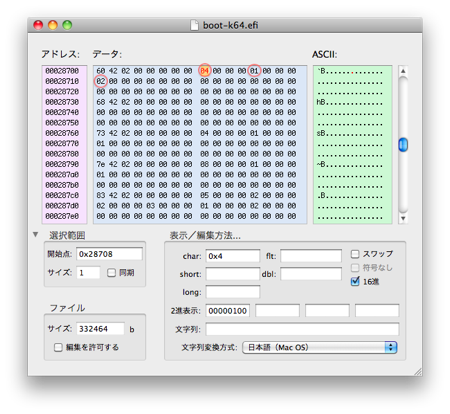Enable 編集を許可する checkbox
Image resolution: width=450 pixels, height=414 pixels.
(58, 347)
